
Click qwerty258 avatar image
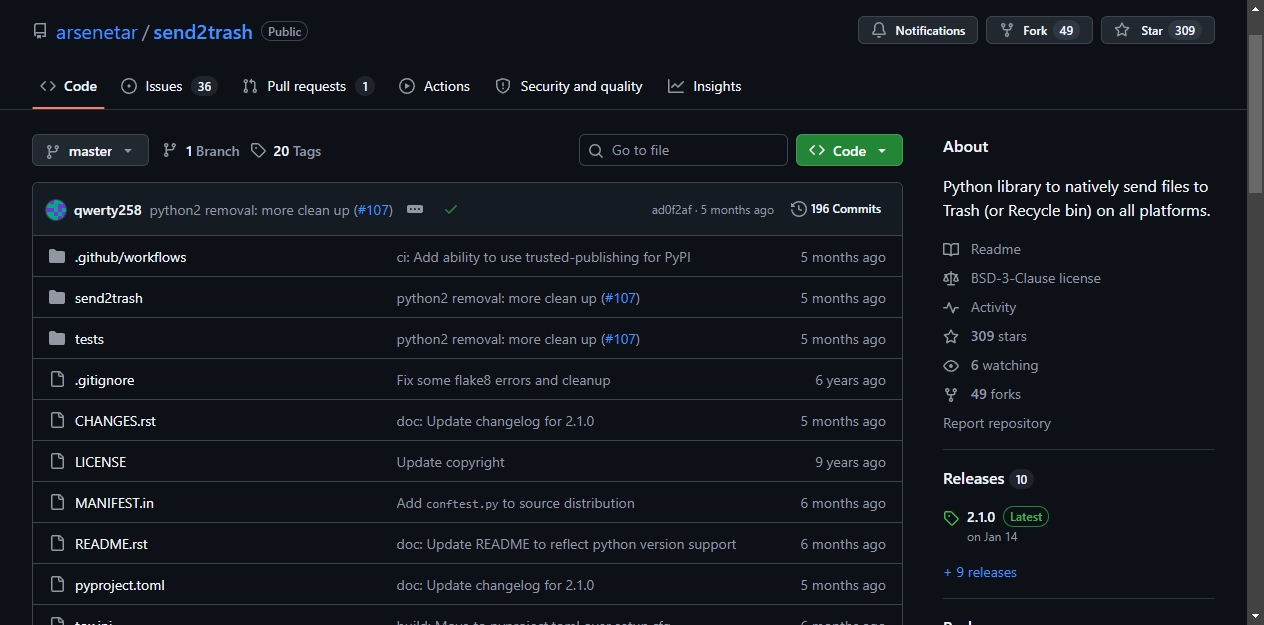pos(56,210)
